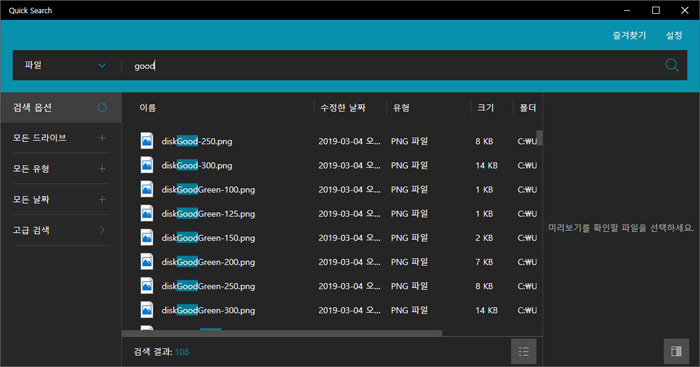The height and width of the screenshot is (367, 700).
Task: Click icon of diskGoodGreen-150.png
Action: click(147, 237)
